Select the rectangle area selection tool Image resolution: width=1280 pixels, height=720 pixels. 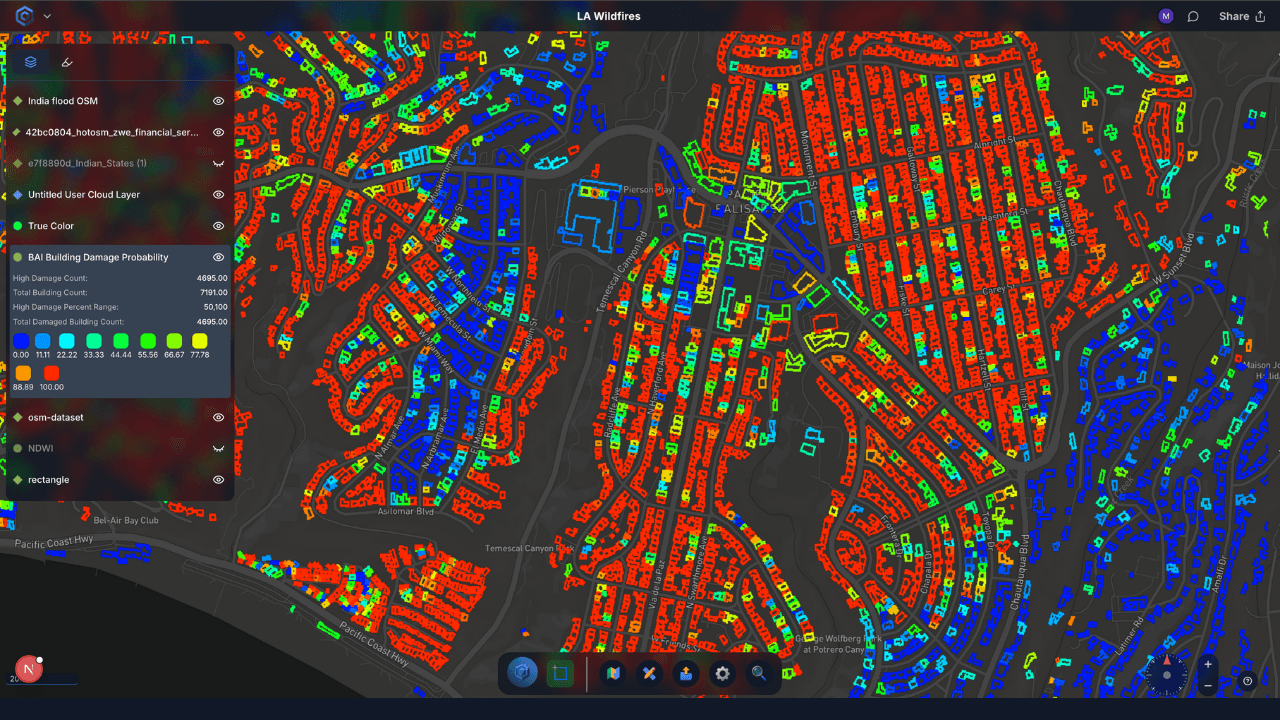pos(559,674)
